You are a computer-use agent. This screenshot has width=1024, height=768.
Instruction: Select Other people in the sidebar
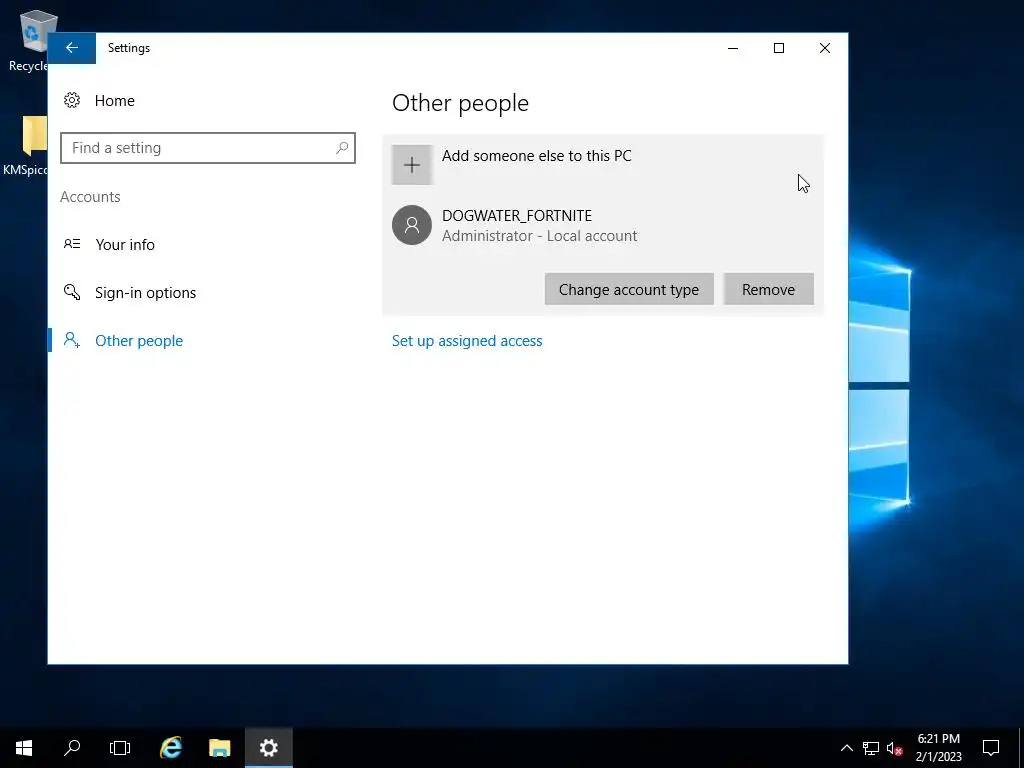click(138, 341)
